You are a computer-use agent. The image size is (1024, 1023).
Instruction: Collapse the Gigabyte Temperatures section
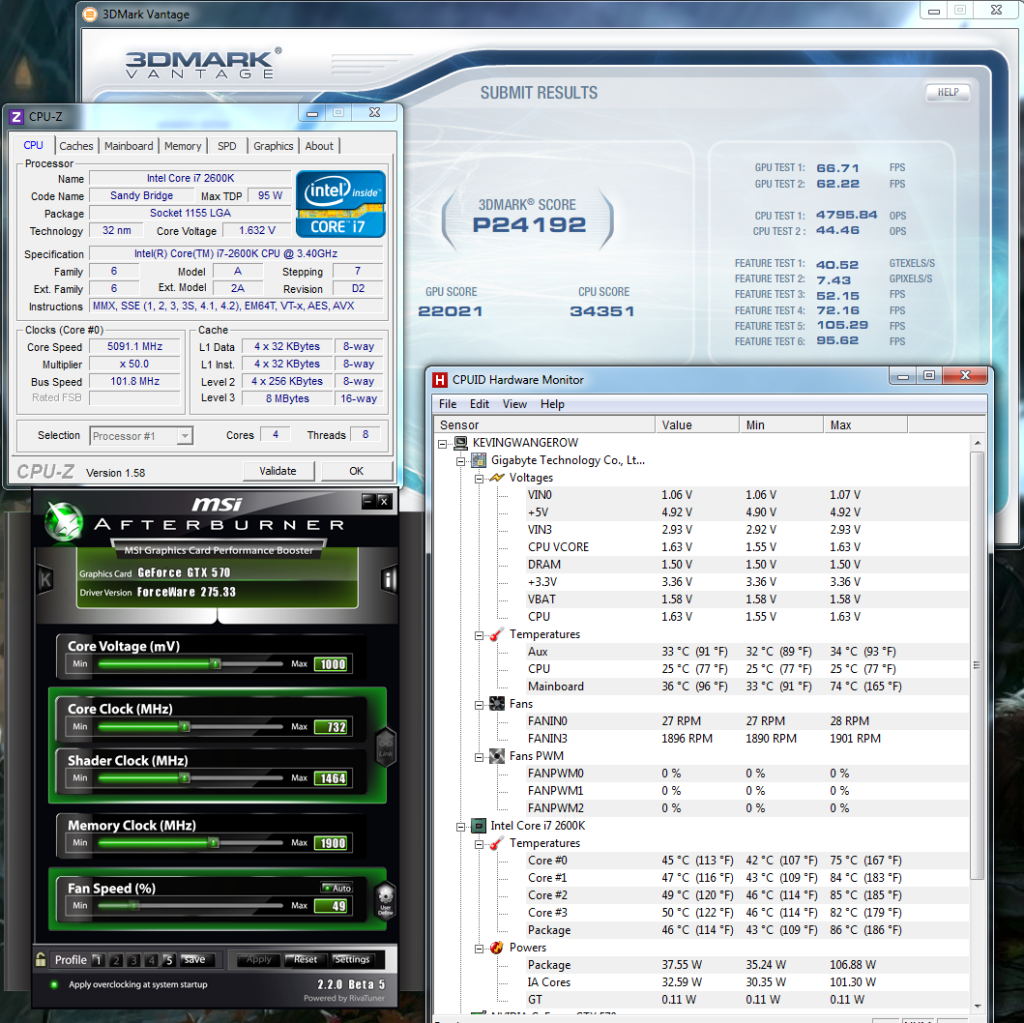479,635
